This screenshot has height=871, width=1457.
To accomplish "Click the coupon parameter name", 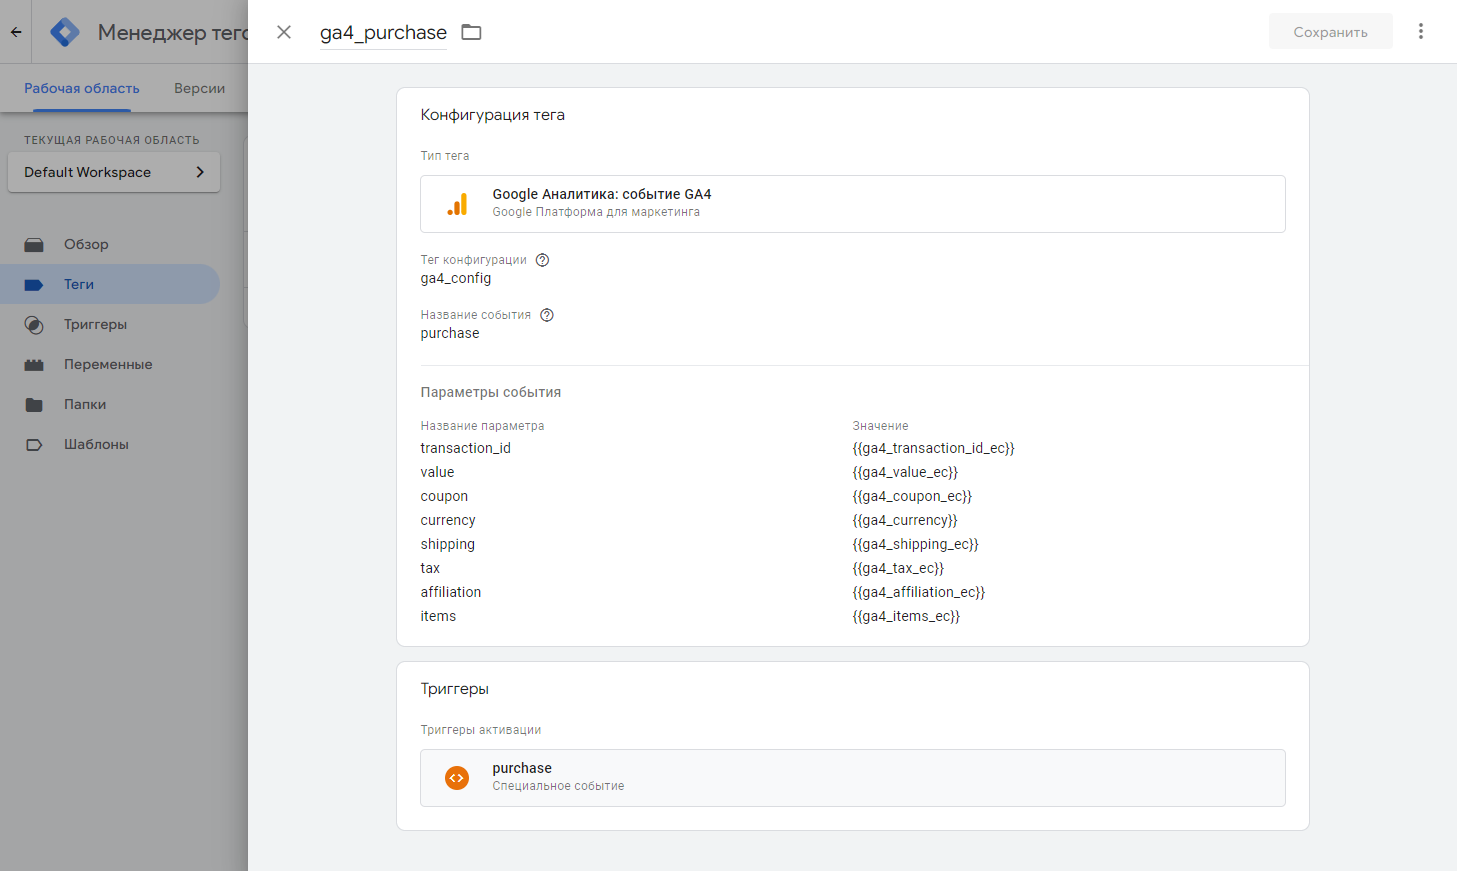I will pyautogui.click(x=444, y=496).
